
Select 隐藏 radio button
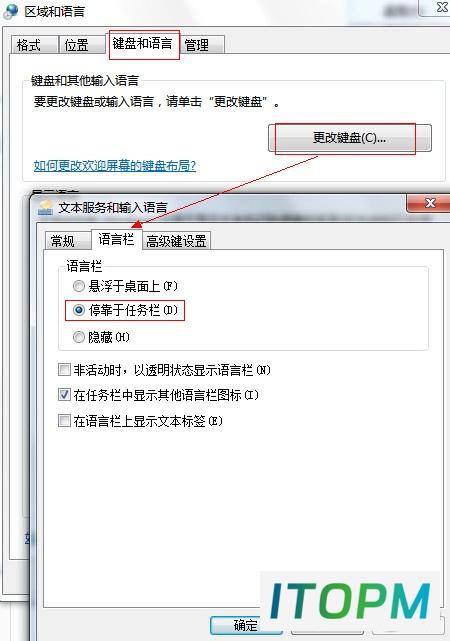pyautogui.click(x=78, y=337)
